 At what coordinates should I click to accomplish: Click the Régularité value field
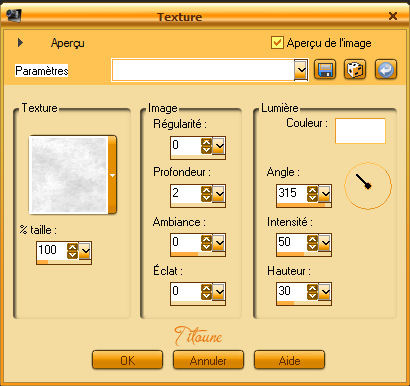[186, 145]
